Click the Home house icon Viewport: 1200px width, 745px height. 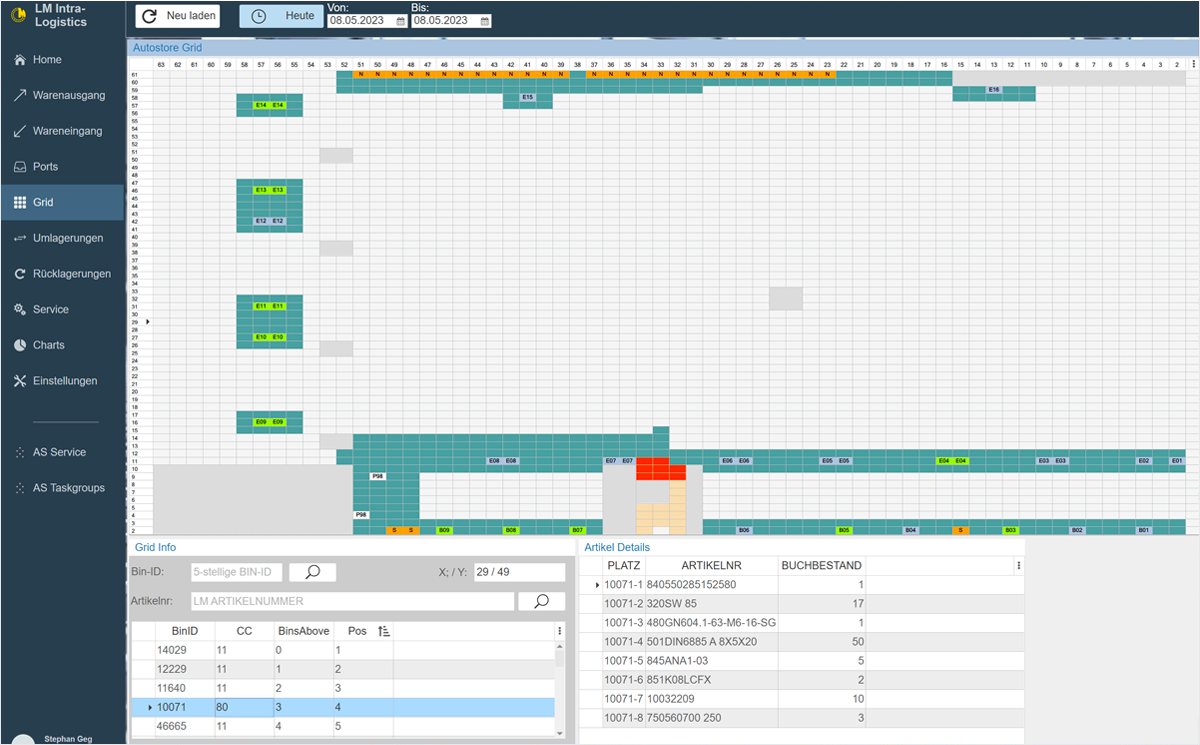(20, 60)
